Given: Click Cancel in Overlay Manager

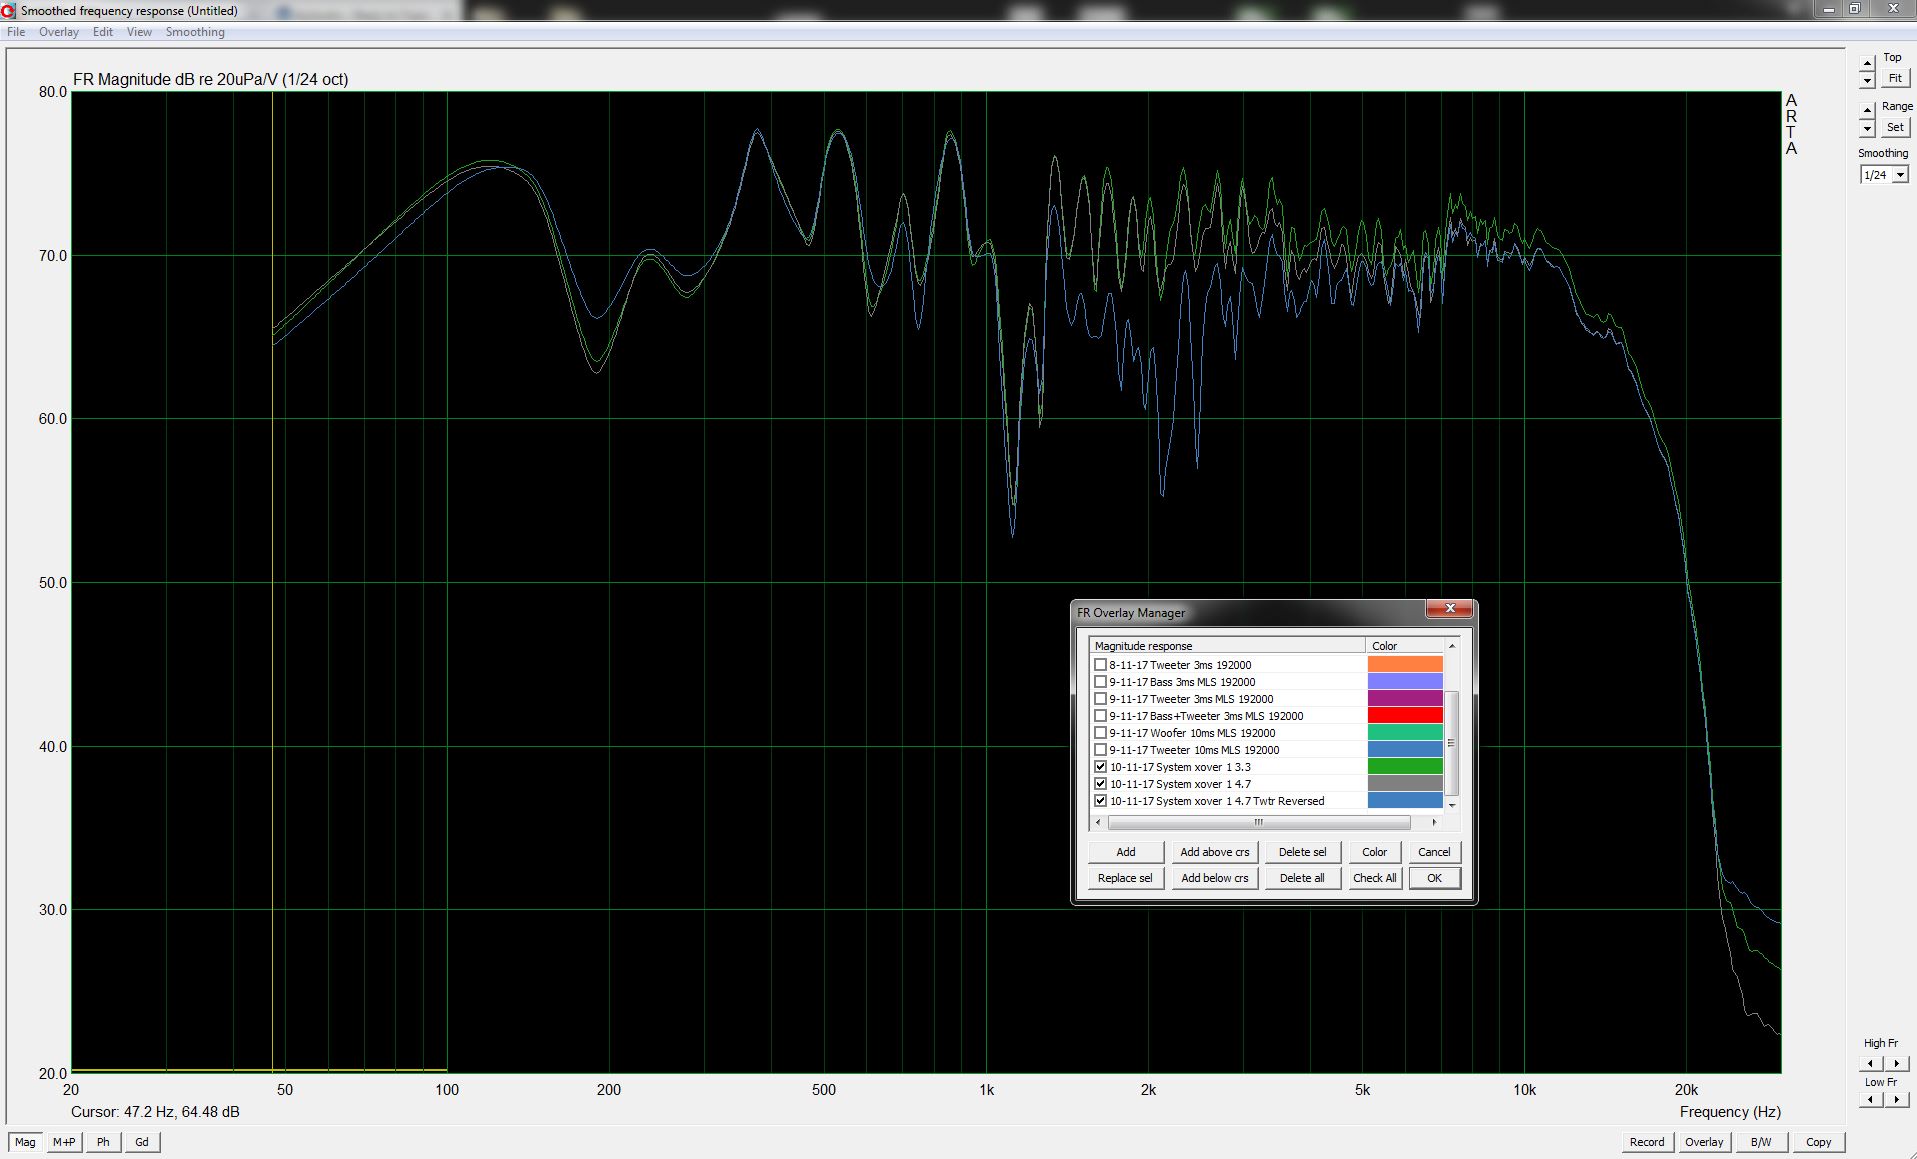Looking at the screenshot, I should (x=1434, y=852).
